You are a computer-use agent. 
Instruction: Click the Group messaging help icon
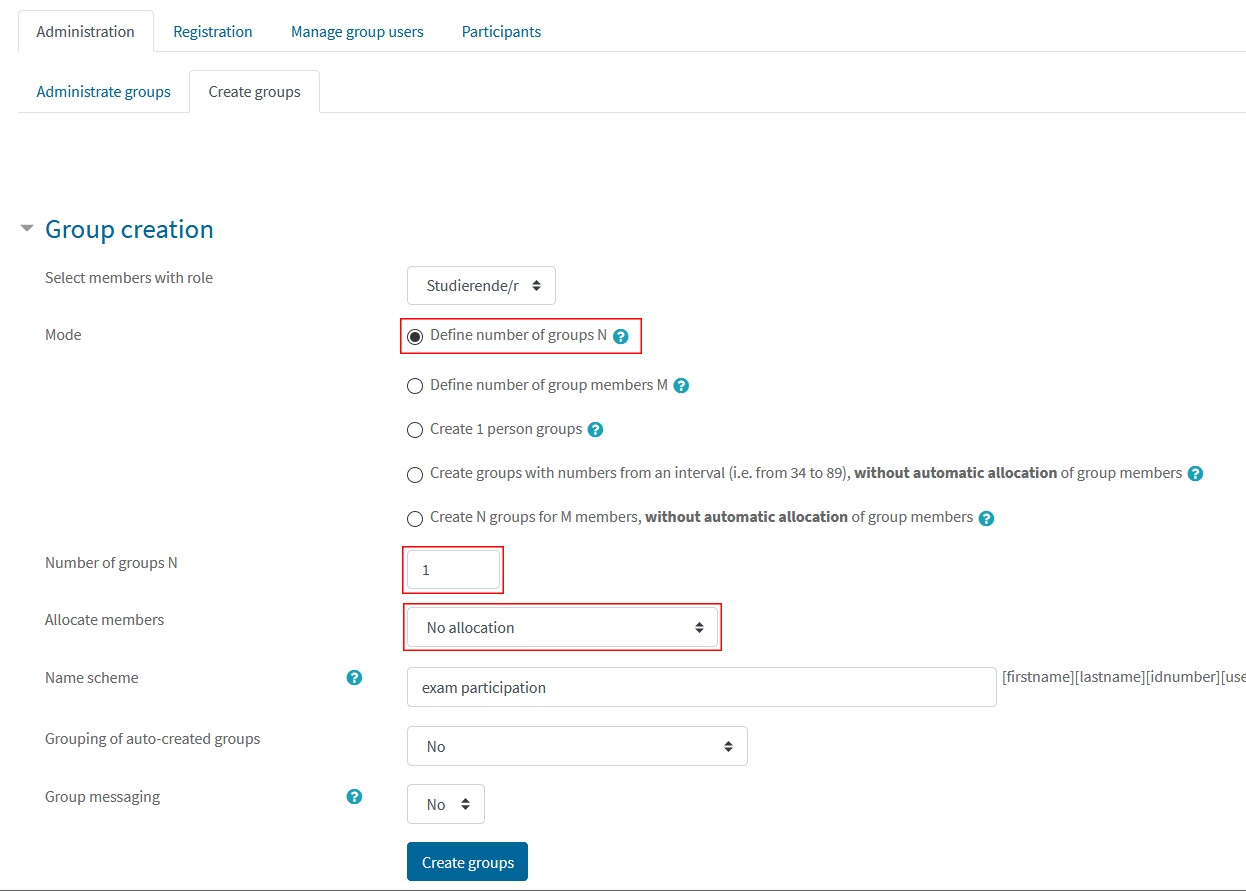pyautogui.click(x=354, y=797)
